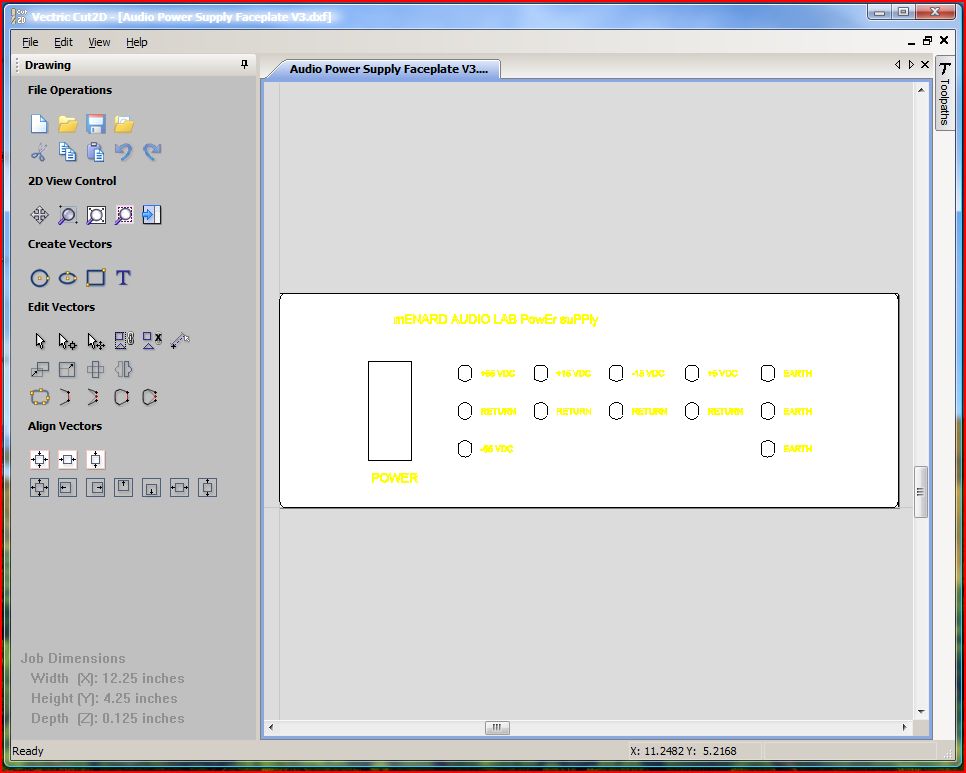Image resolution: width=966 pixels, height=773 pixels.
Task: Undo the last action
Action: point(124,152)
